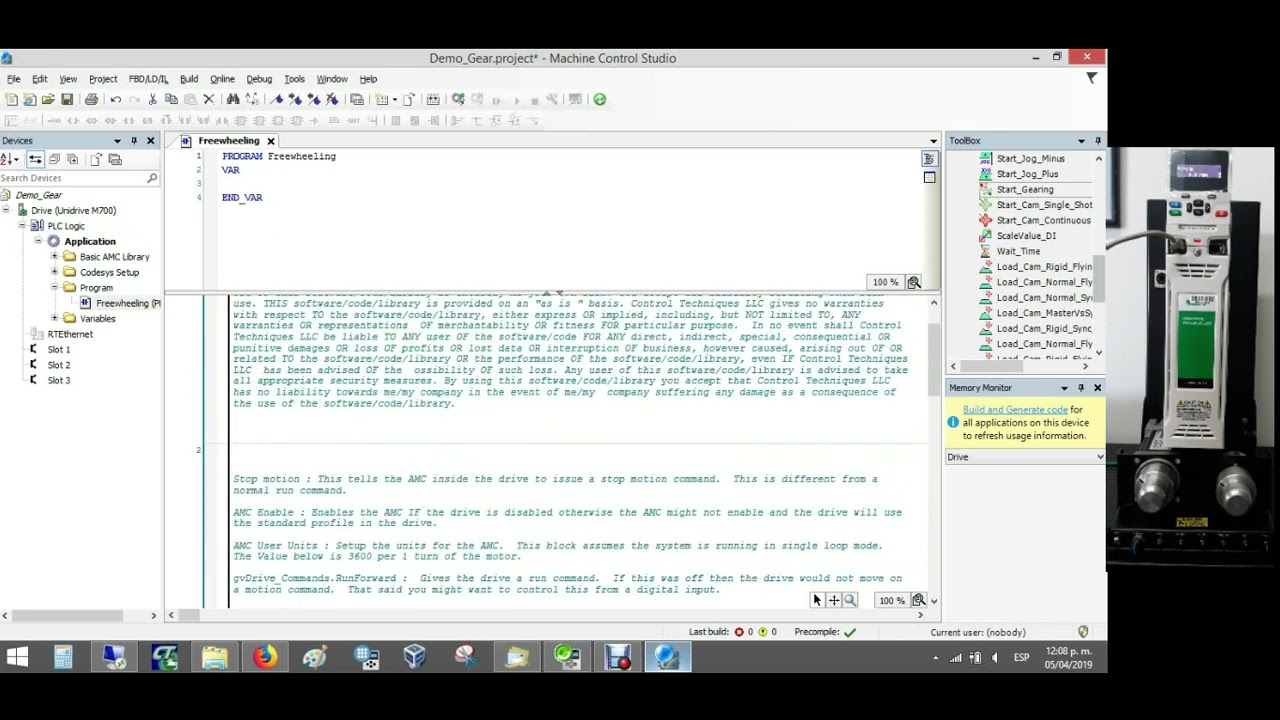1280x720 pixels.
Task: Click the security shield icon in status bar
Action: (1082, 632)
